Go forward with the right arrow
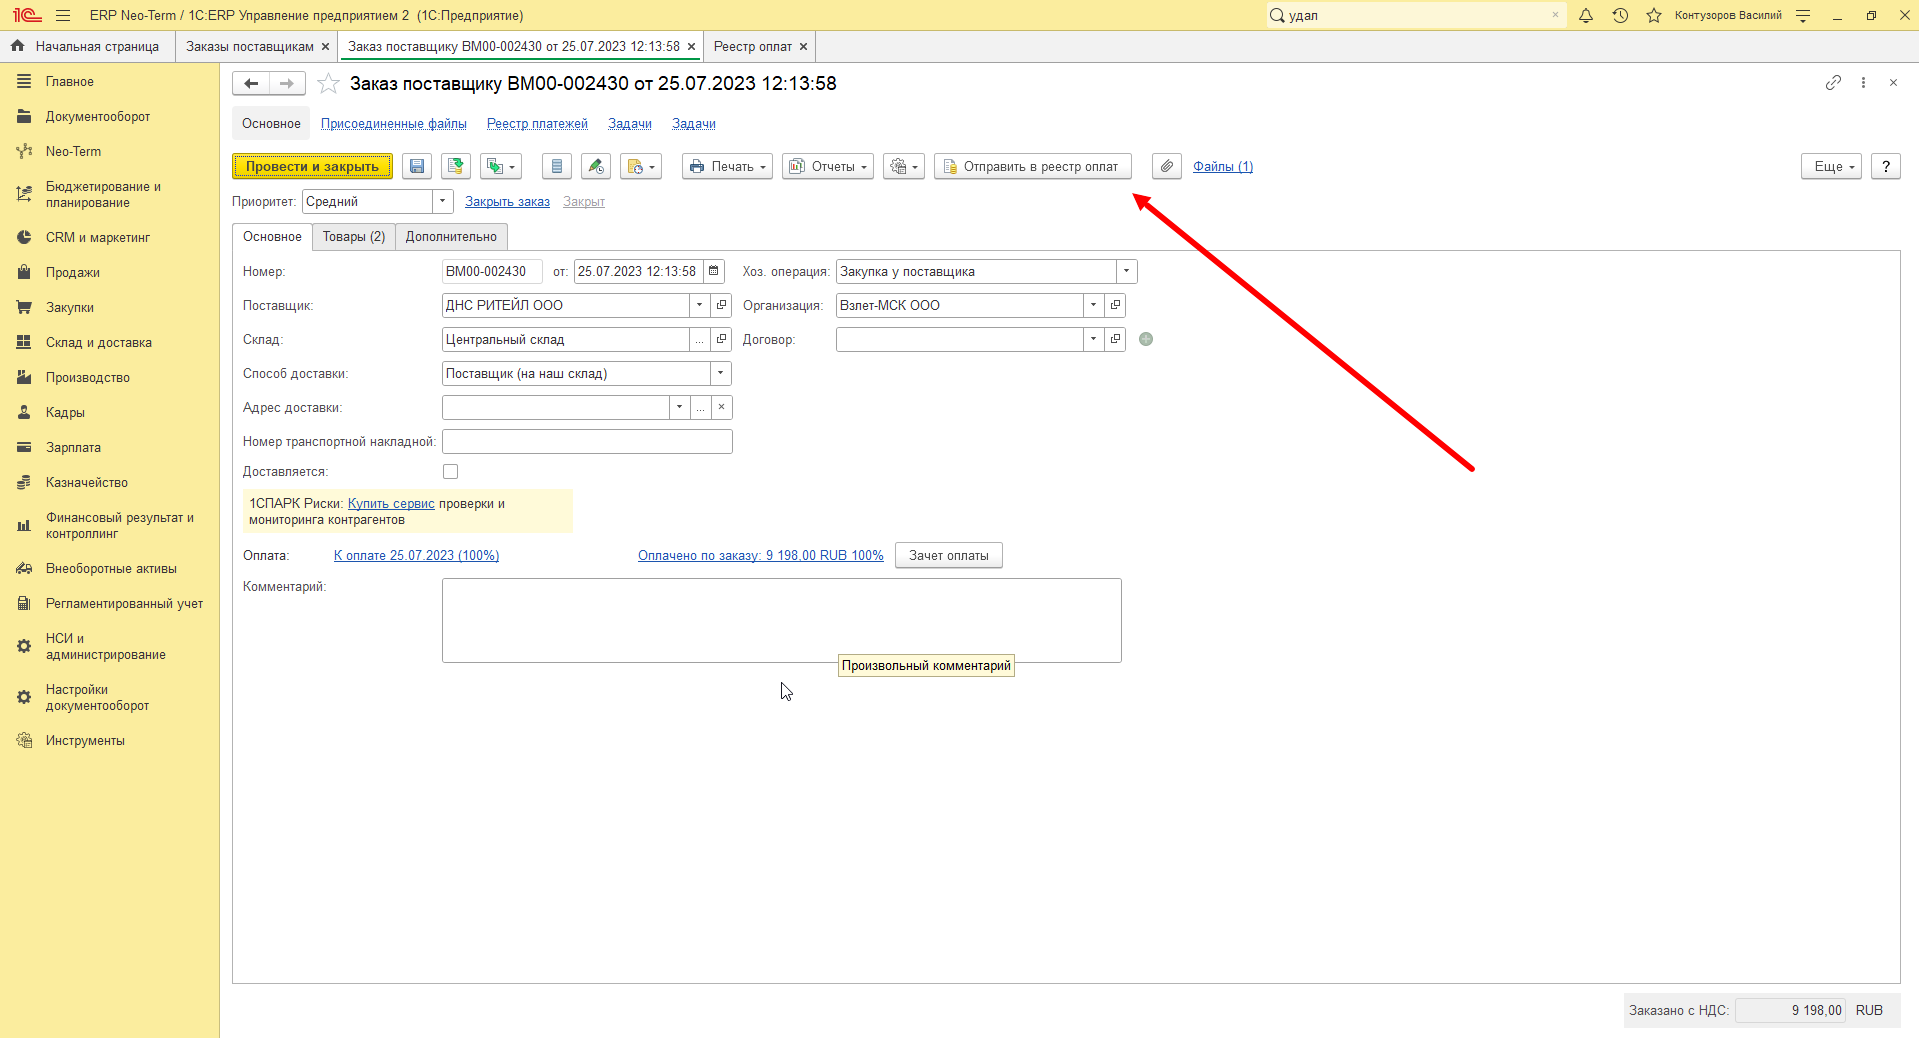 point(287,84)
